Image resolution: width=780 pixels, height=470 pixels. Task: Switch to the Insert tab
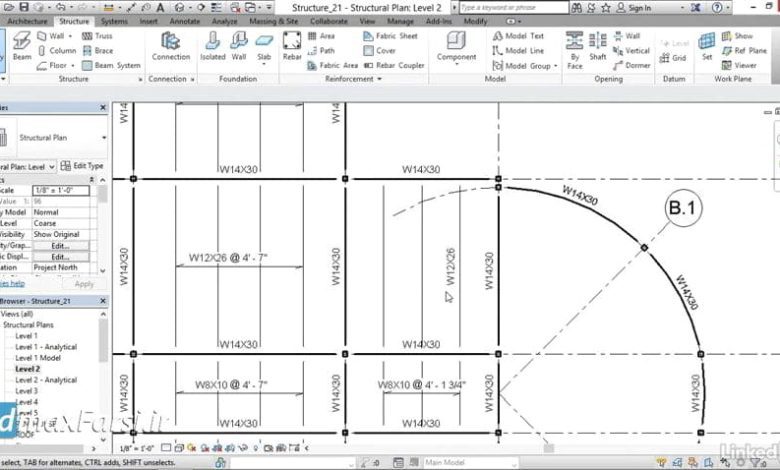(148, 21)
